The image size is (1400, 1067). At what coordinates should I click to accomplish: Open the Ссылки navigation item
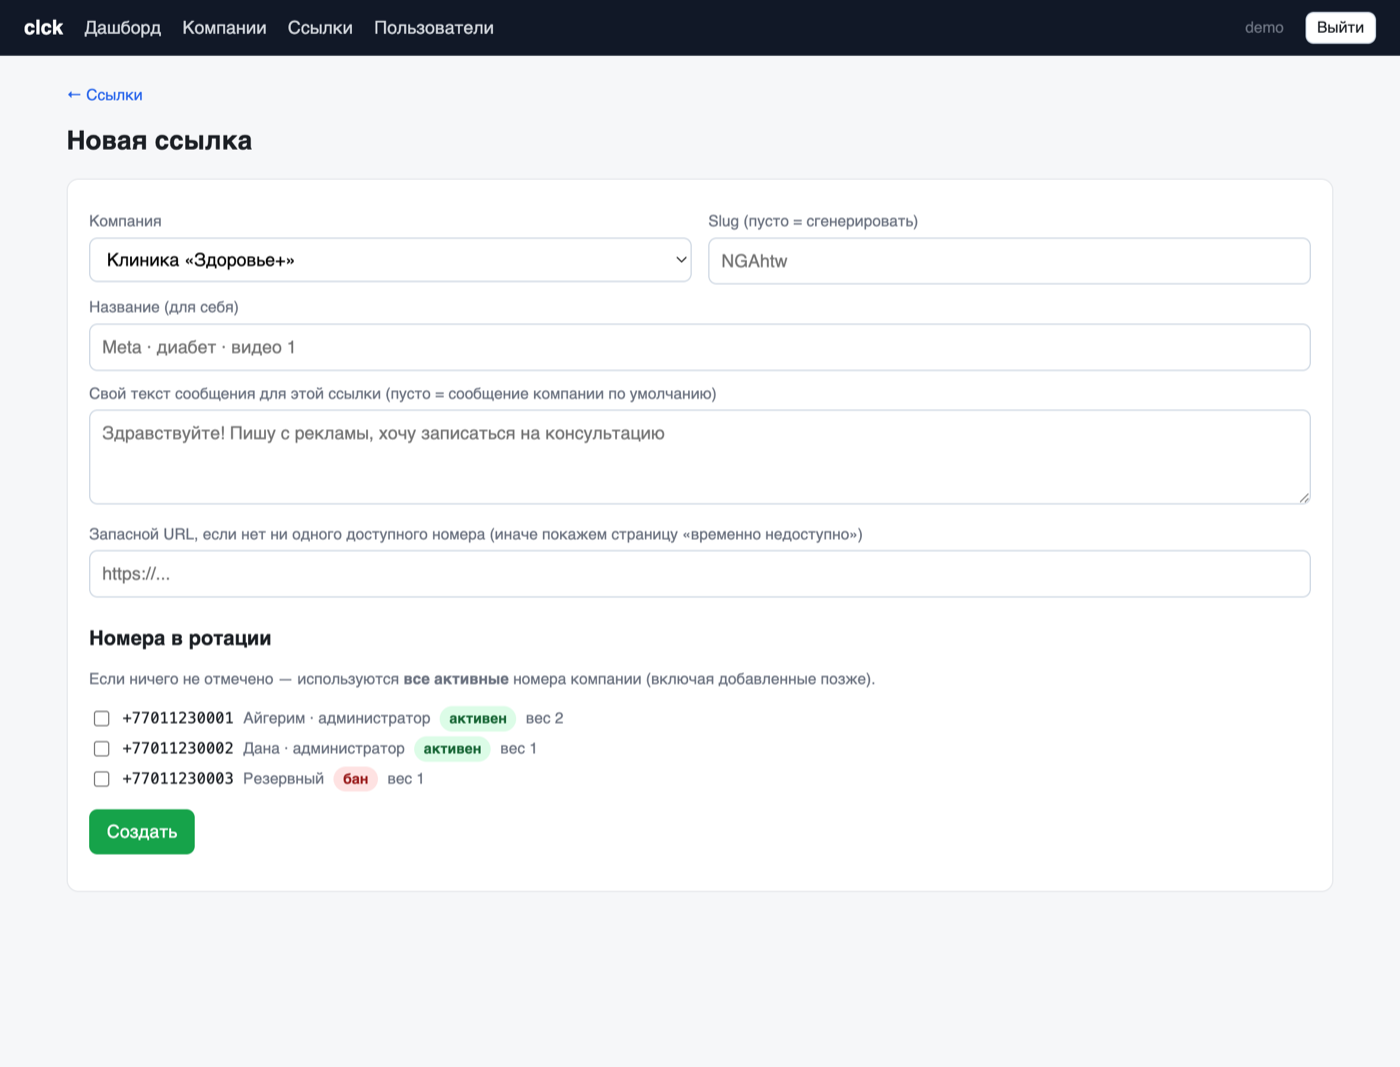(320, 28)
